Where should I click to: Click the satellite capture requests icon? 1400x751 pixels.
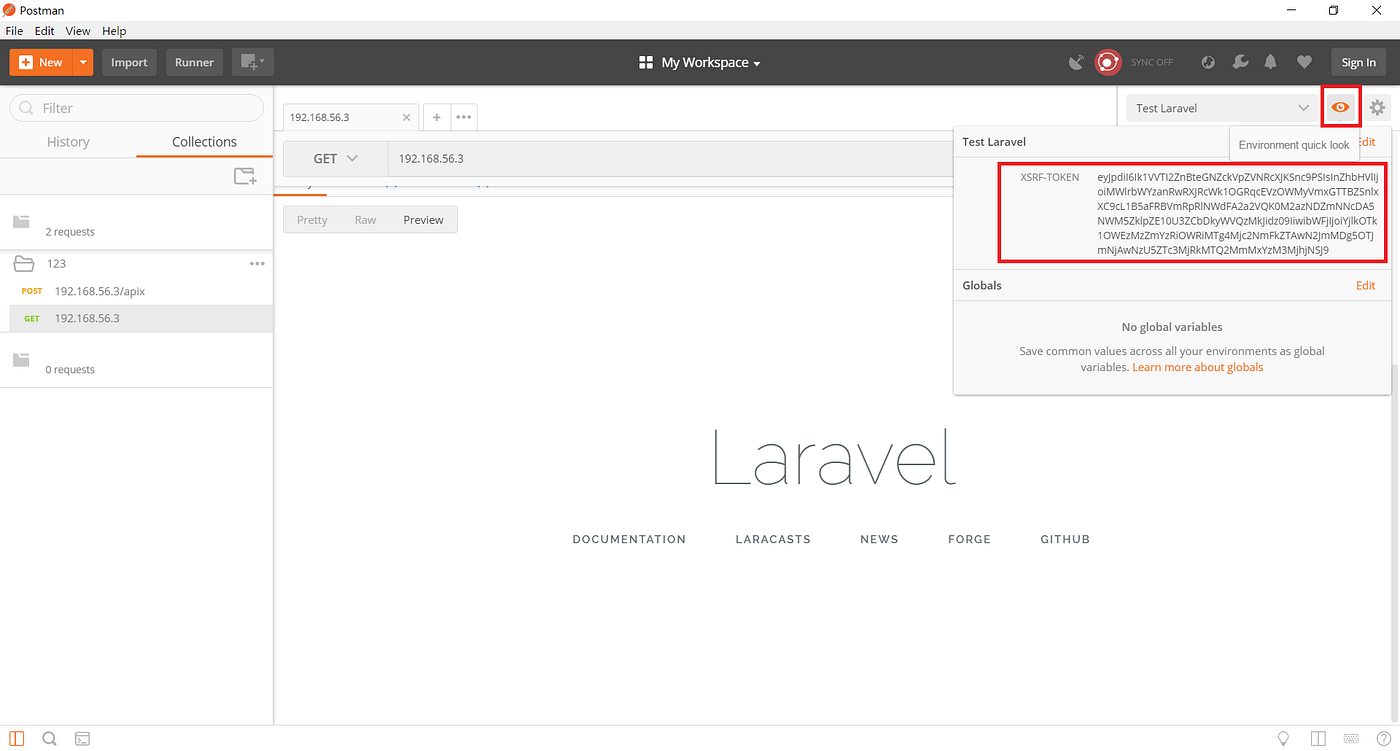pyautogui.click(x=1076, y=62)
